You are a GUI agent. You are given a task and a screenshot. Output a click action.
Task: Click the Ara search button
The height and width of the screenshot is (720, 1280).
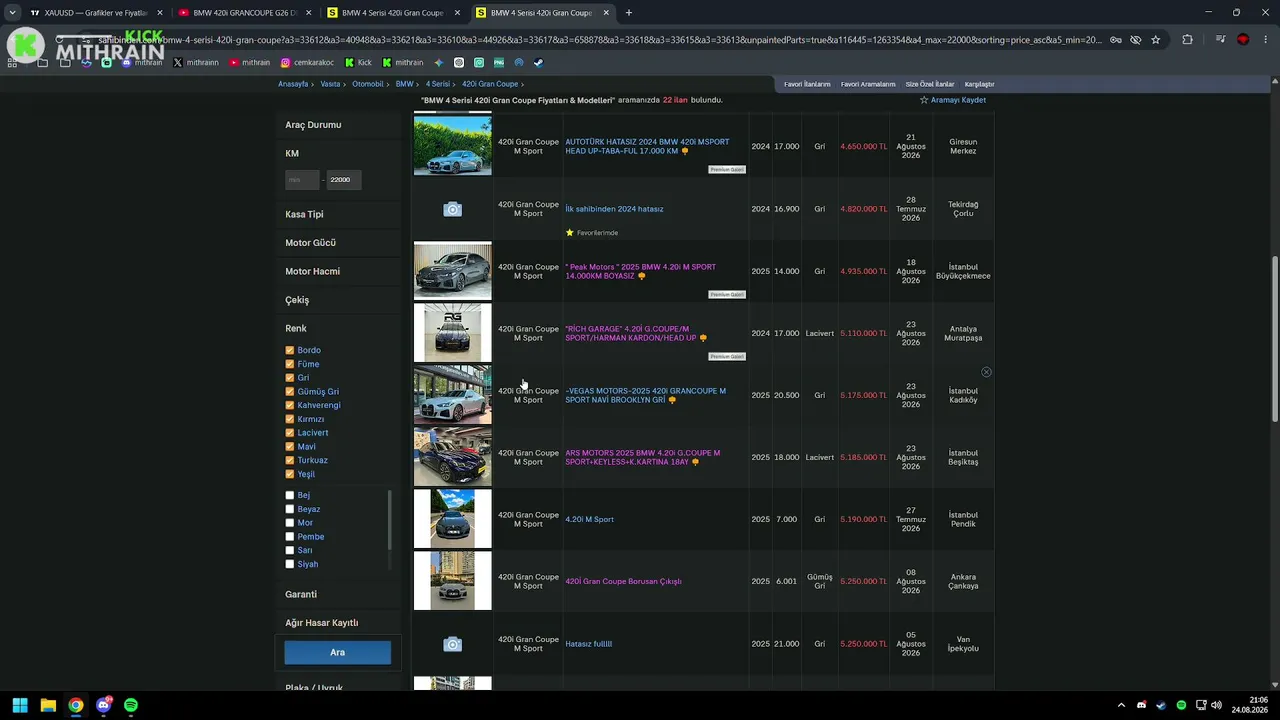[338, 652]
